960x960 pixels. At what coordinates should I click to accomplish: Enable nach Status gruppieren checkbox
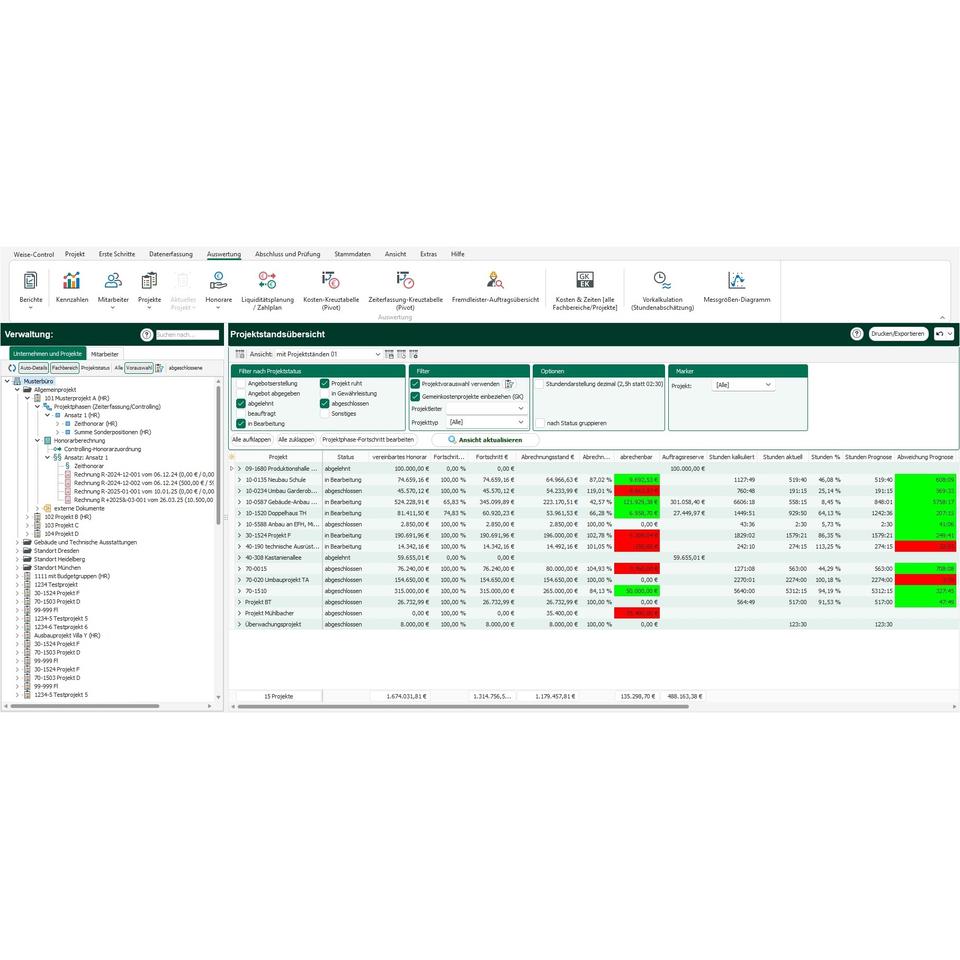pos(540,423)
